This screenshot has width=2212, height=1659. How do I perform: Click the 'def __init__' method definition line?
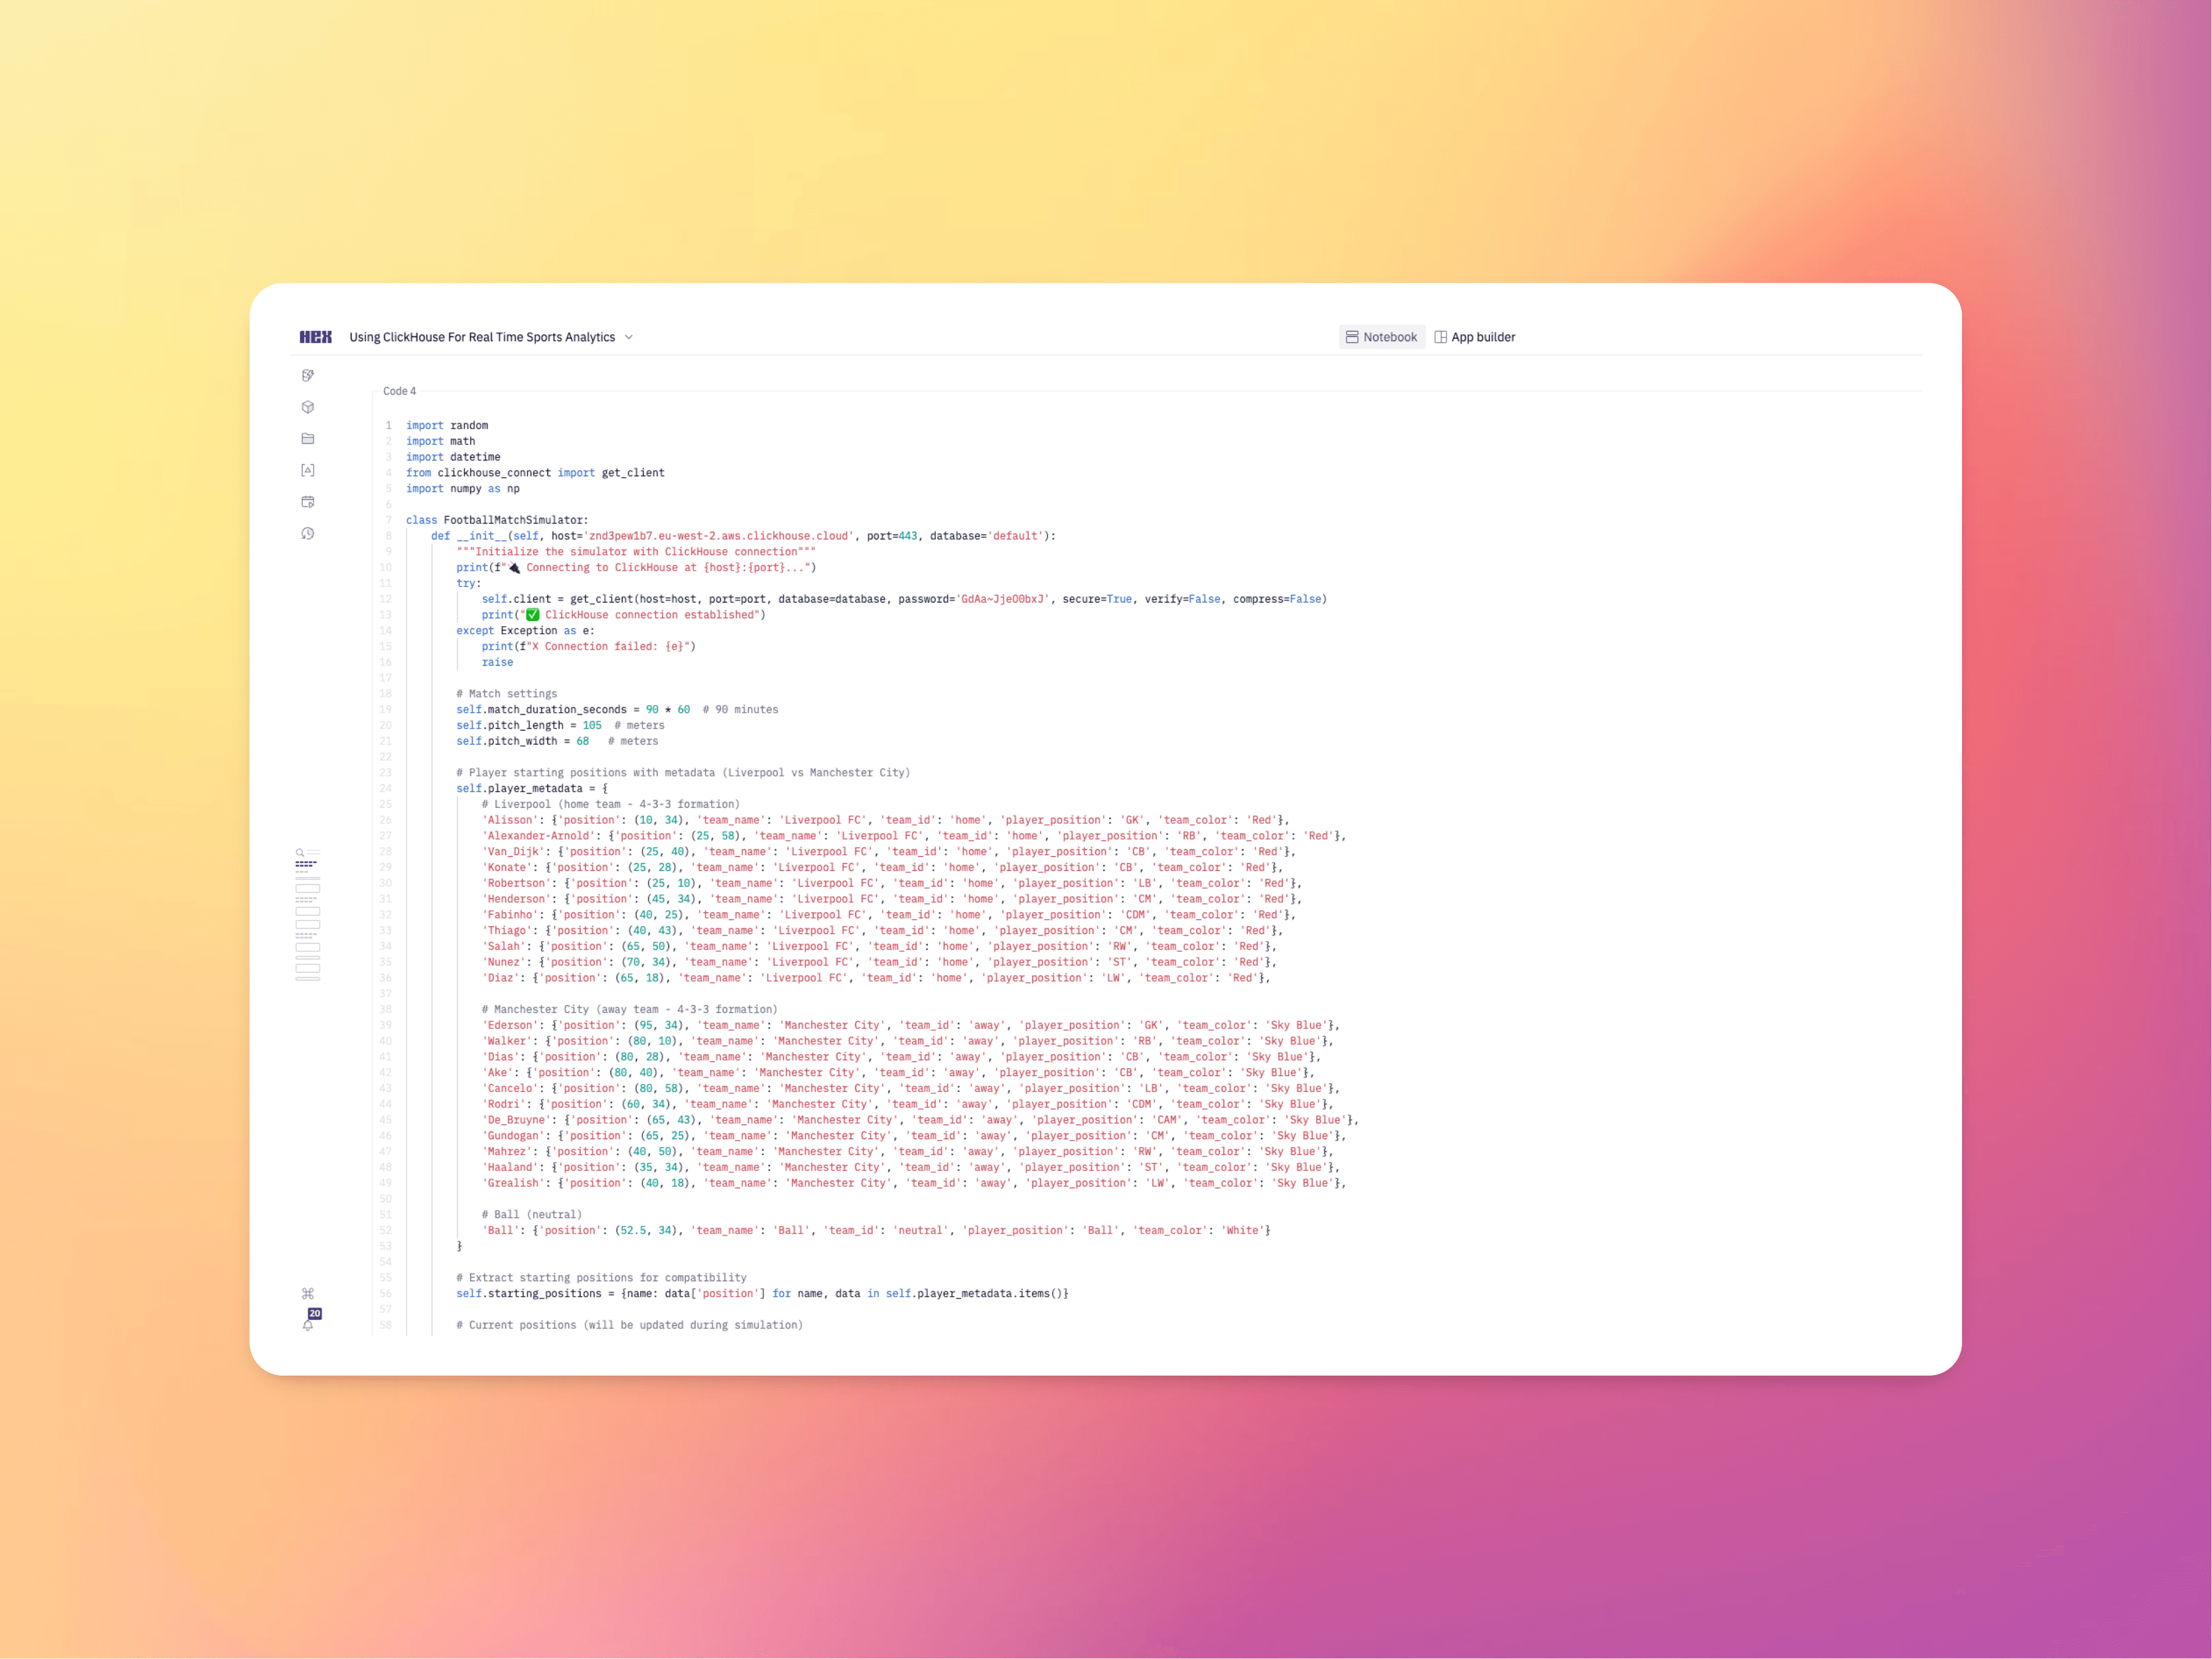click(x=743, y=536)
